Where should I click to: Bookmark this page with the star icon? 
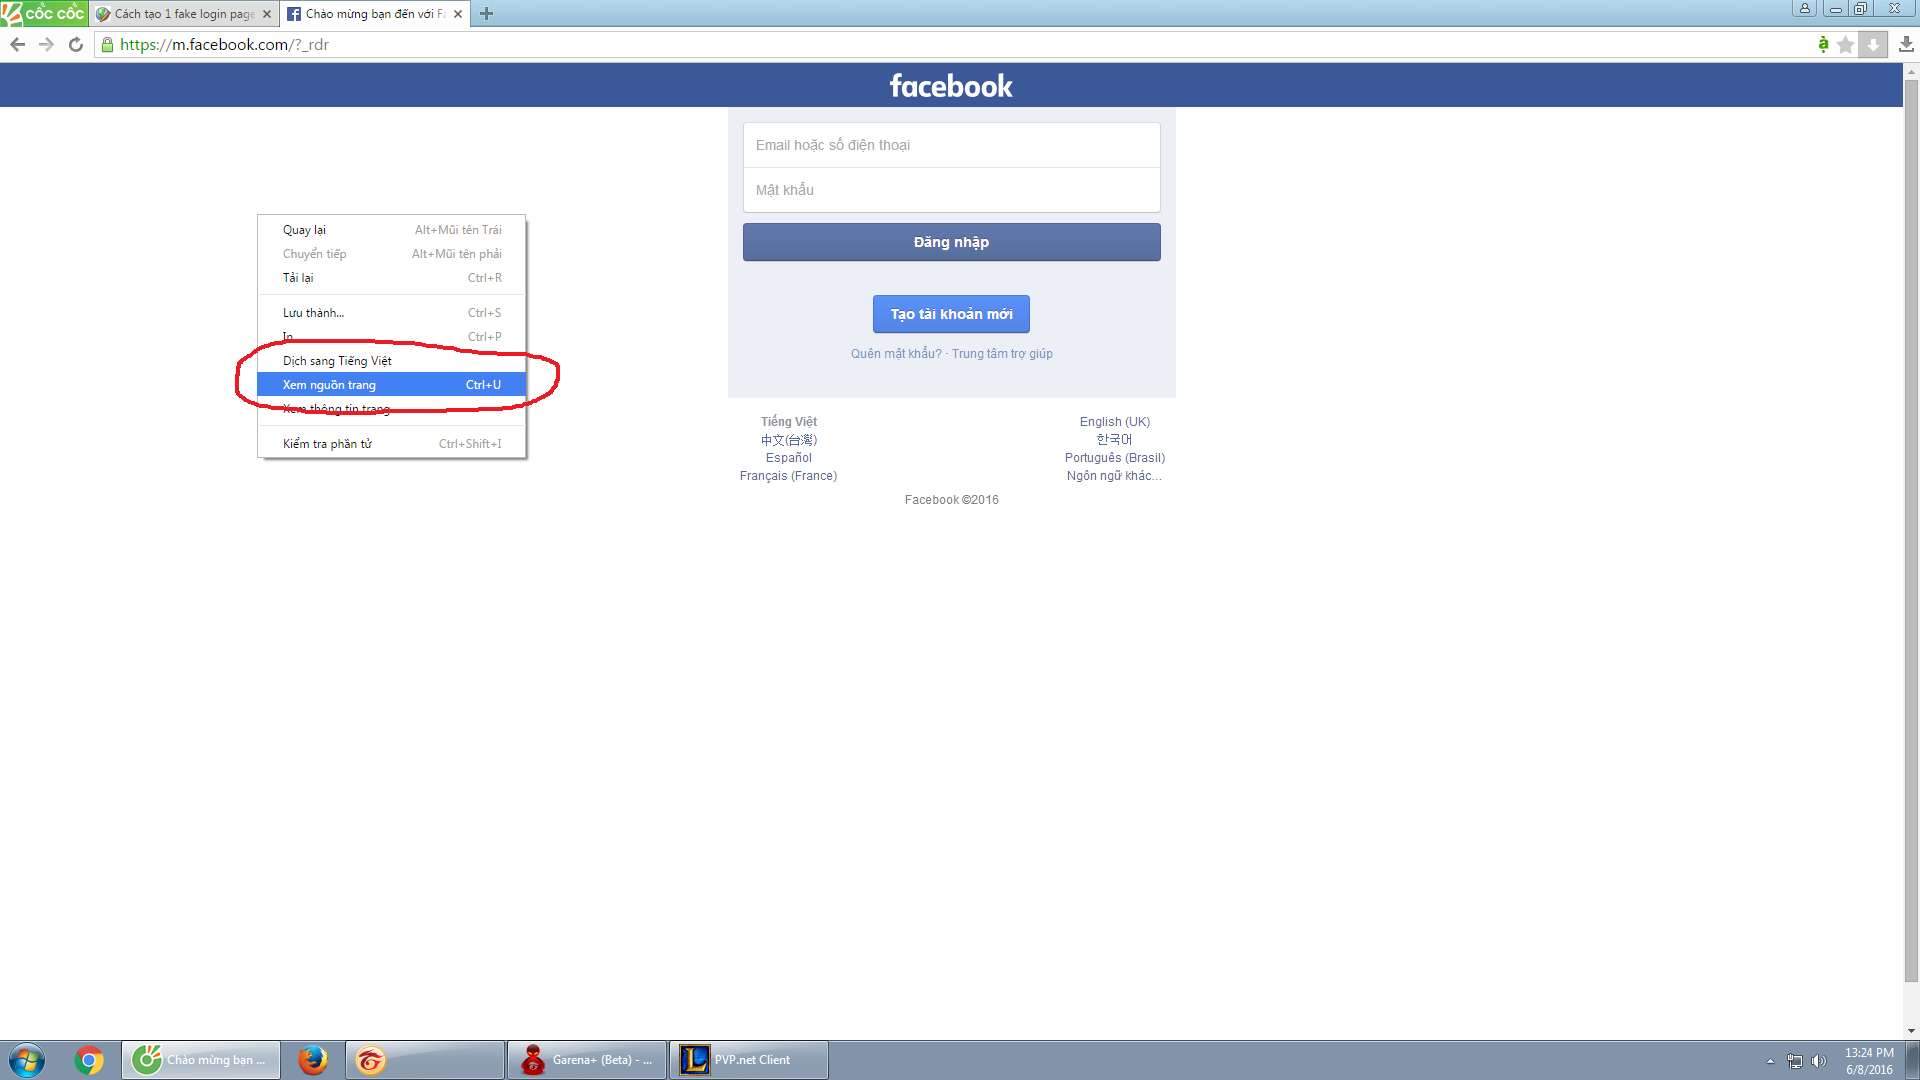(1846, 44)
